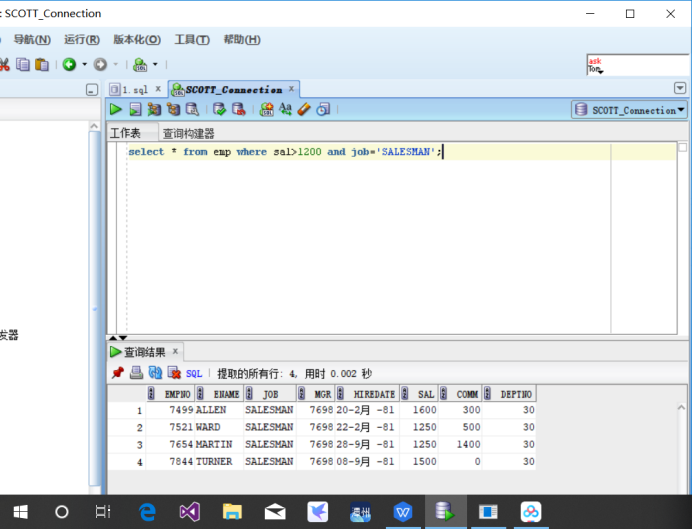Viewport: 693px width, 530px height.
Task: Open back button history dropdown arrow
Action: click(84, 65)
